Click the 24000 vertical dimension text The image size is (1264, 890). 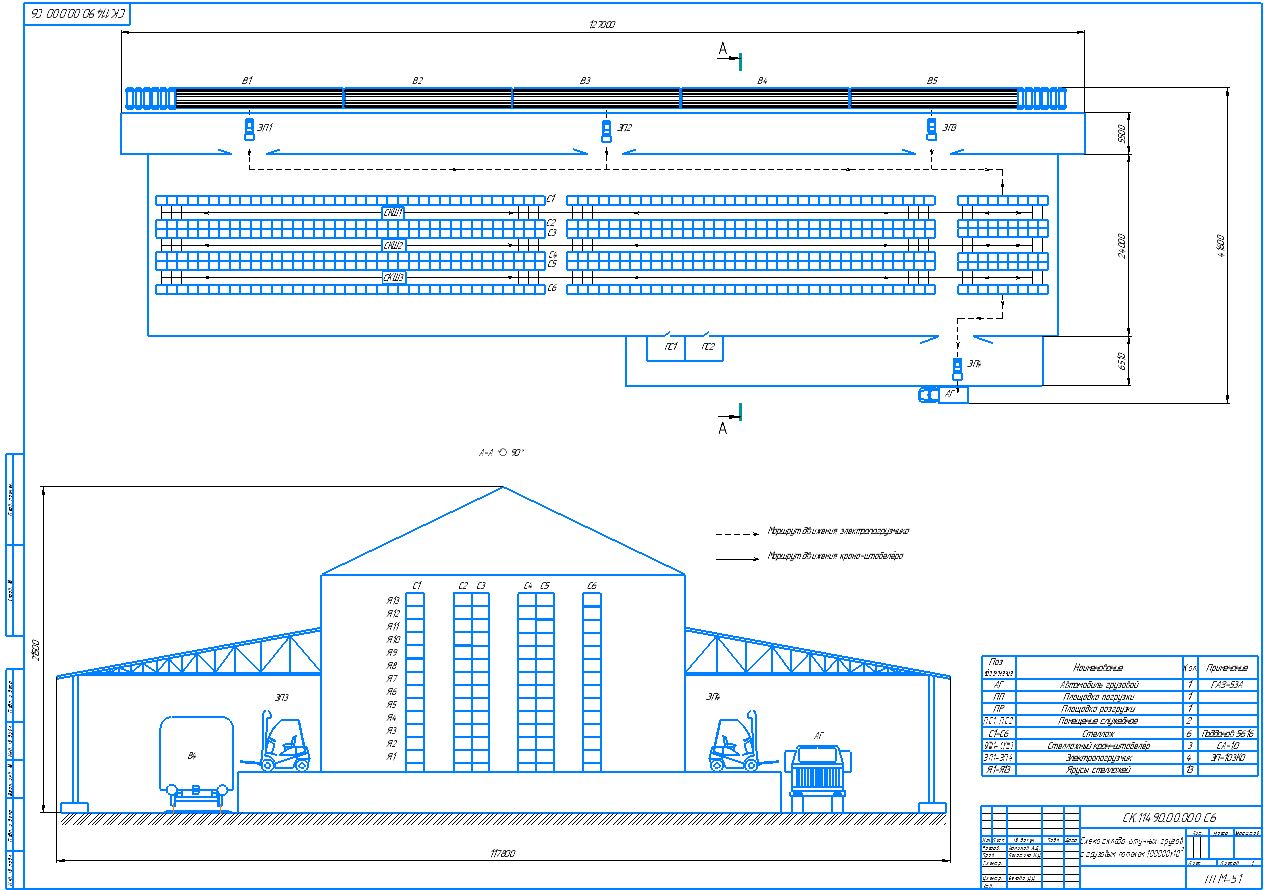(1122, 244)
